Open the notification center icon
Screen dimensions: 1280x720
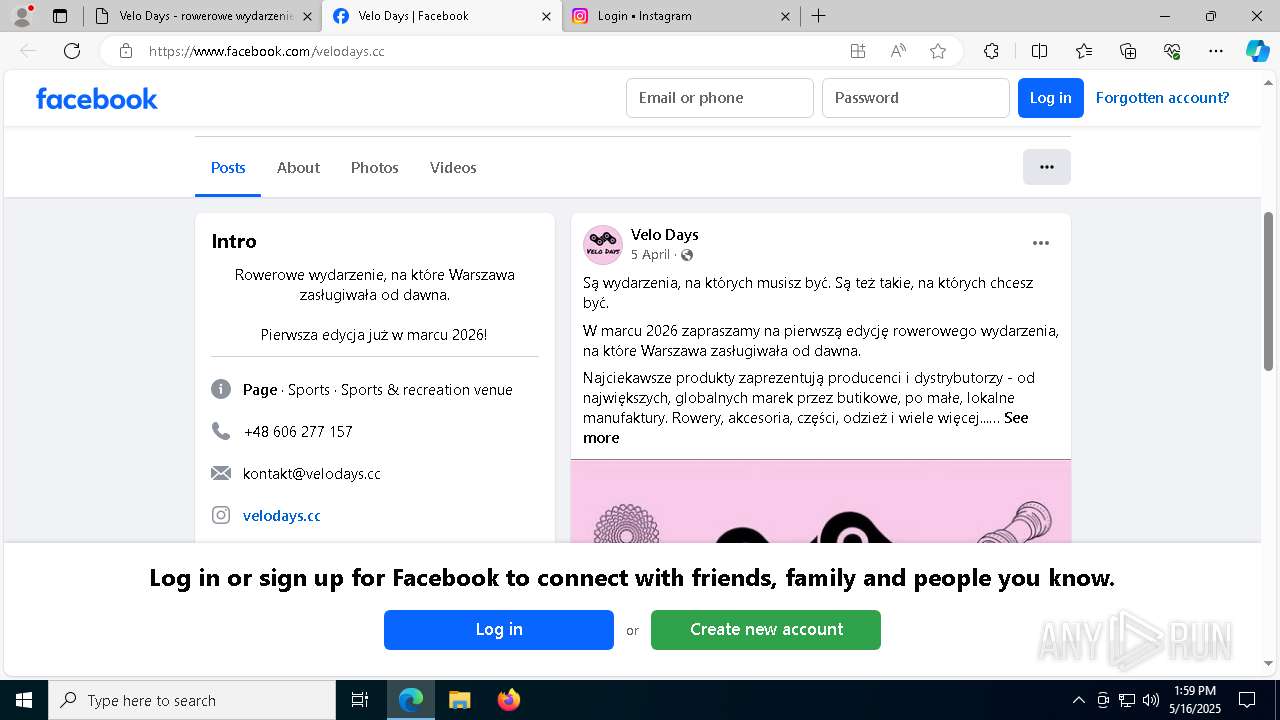coord(1247,700)
